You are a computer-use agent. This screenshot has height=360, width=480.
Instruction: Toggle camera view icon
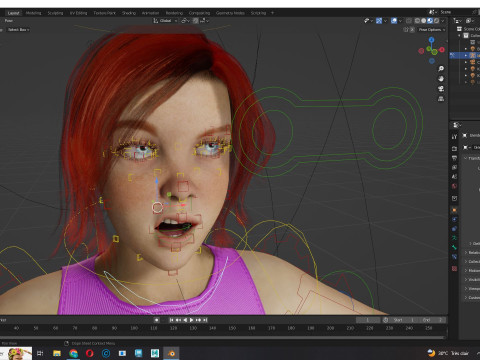[x=441, y=89]
